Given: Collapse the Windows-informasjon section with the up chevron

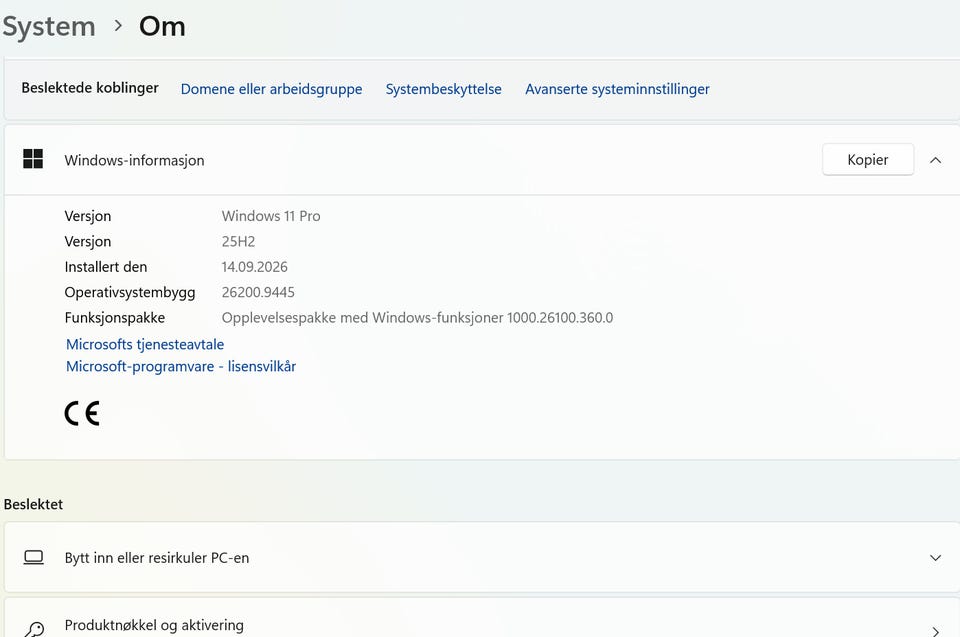Looking at the screenshot, I should (936, 160).
